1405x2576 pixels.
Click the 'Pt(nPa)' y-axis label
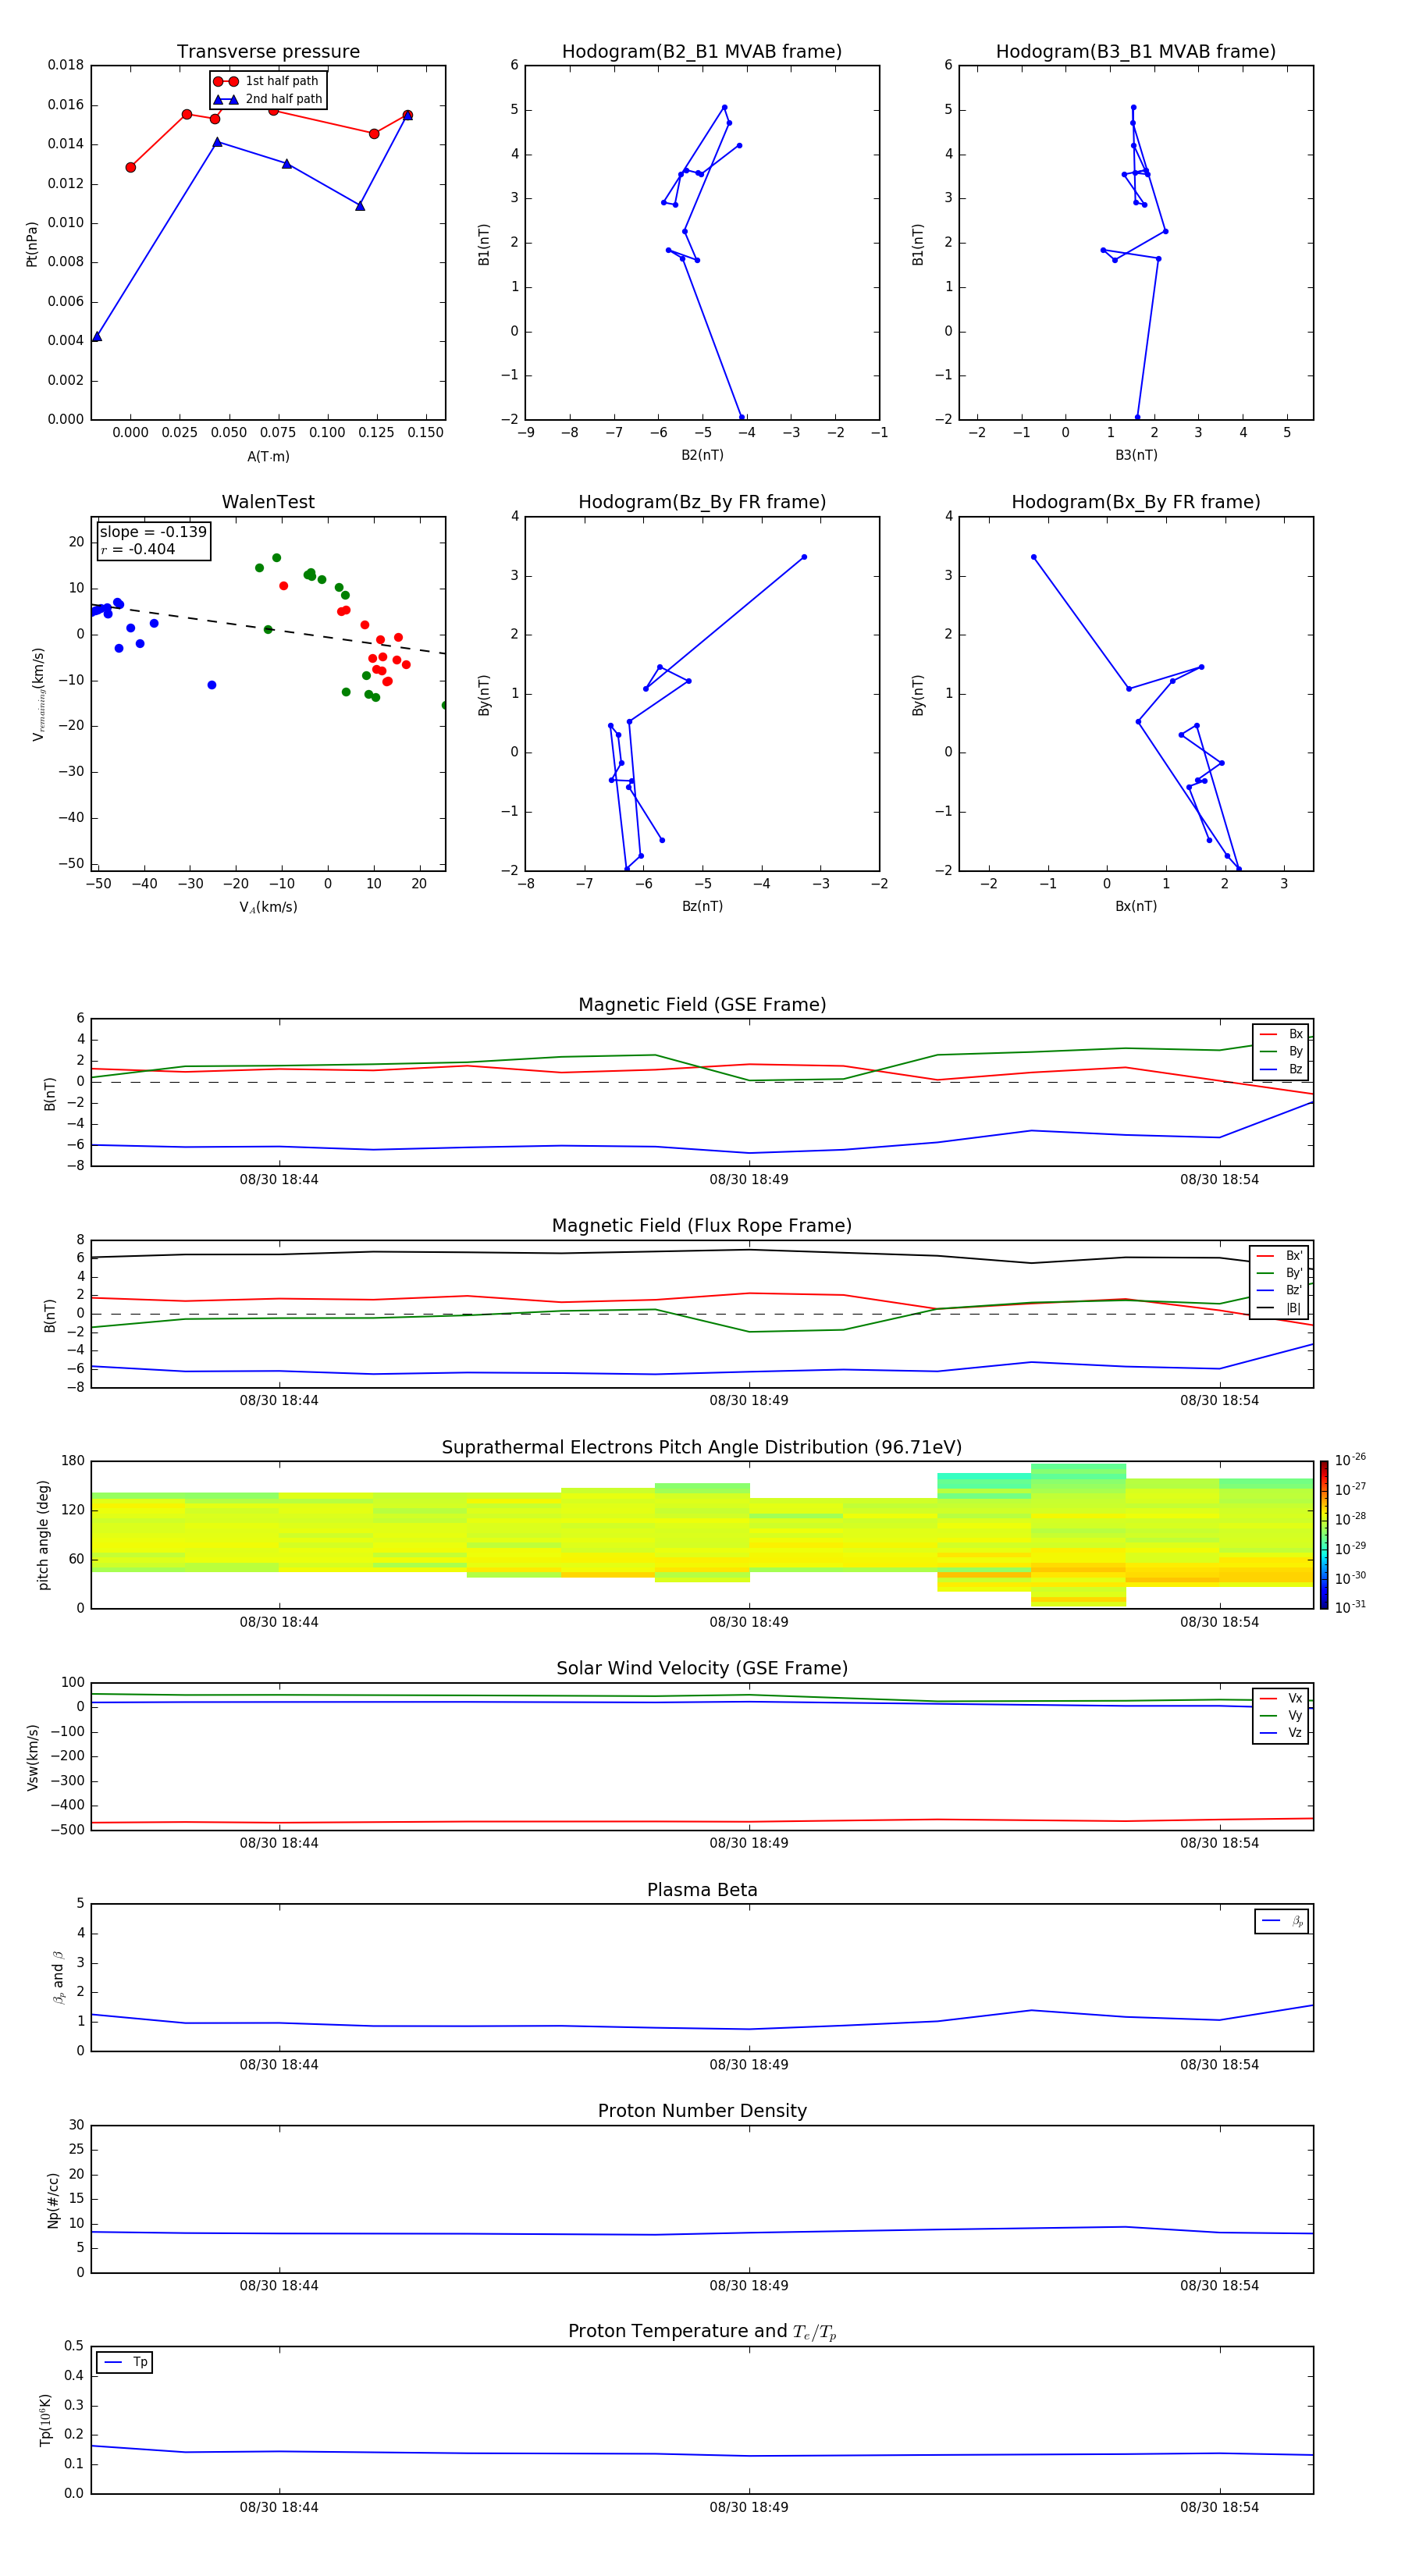point(32,244)
